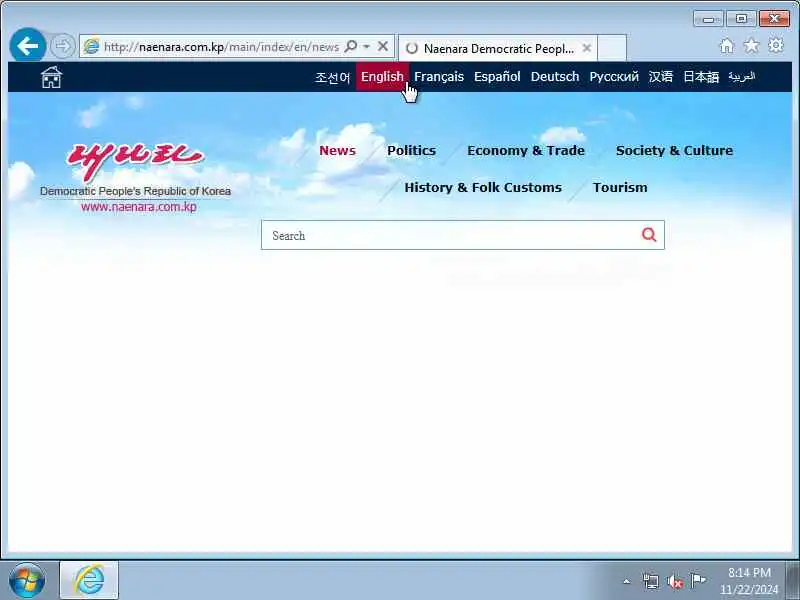Restore down the browser window
Screen dimensions: 800x600
point(741,19)
